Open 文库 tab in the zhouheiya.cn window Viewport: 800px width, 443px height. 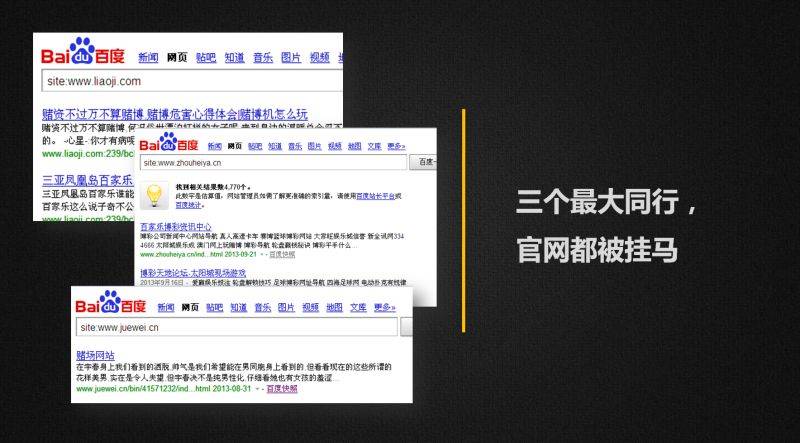pyautogui.click(x=374, y=146)
